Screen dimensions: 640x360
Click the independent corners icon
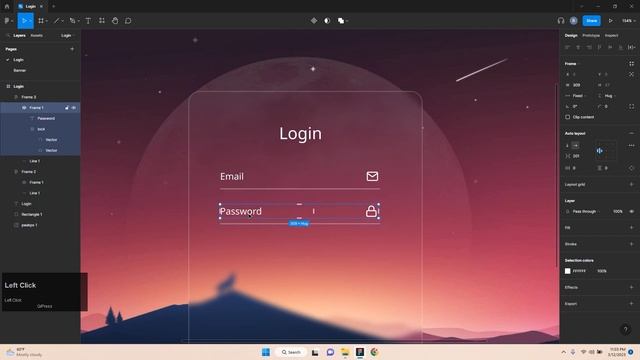pos(631,106)
